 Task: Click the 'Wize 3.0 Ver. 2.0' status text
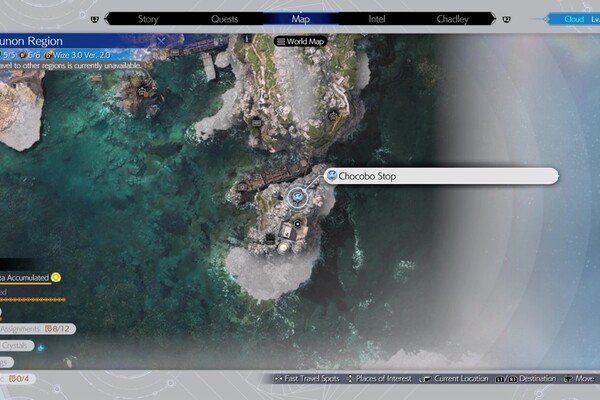pyautogui.click(x=82, y=55)
